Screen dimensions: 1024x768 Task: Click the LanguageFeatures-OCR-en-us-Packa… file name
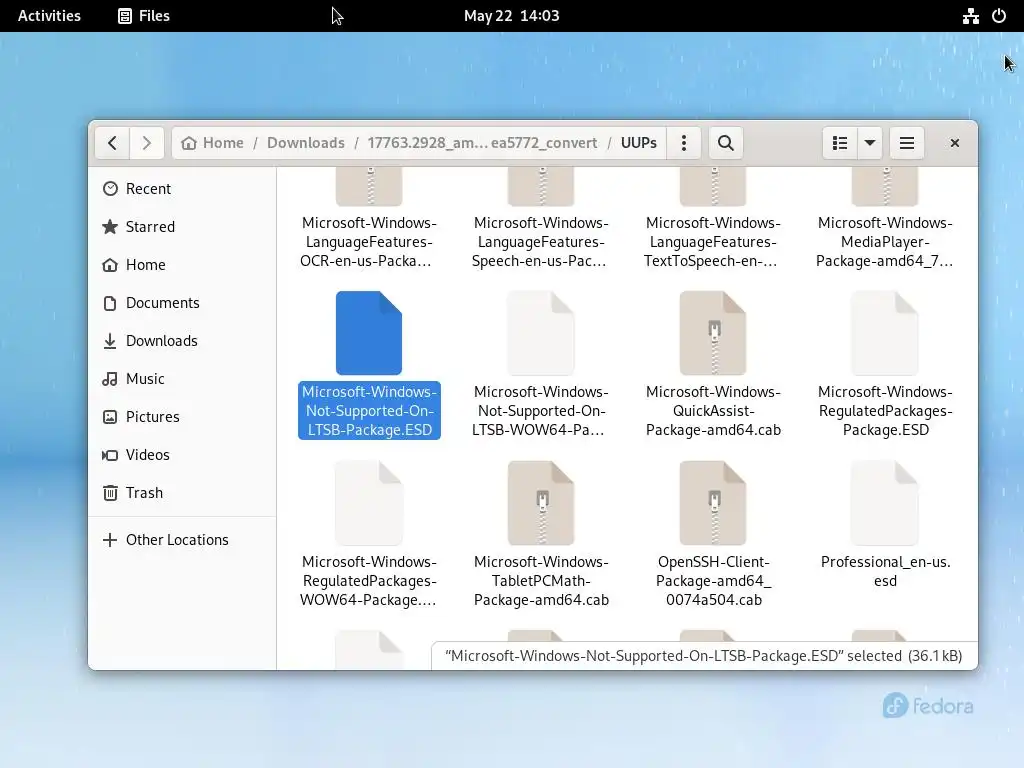pos(369,242)
